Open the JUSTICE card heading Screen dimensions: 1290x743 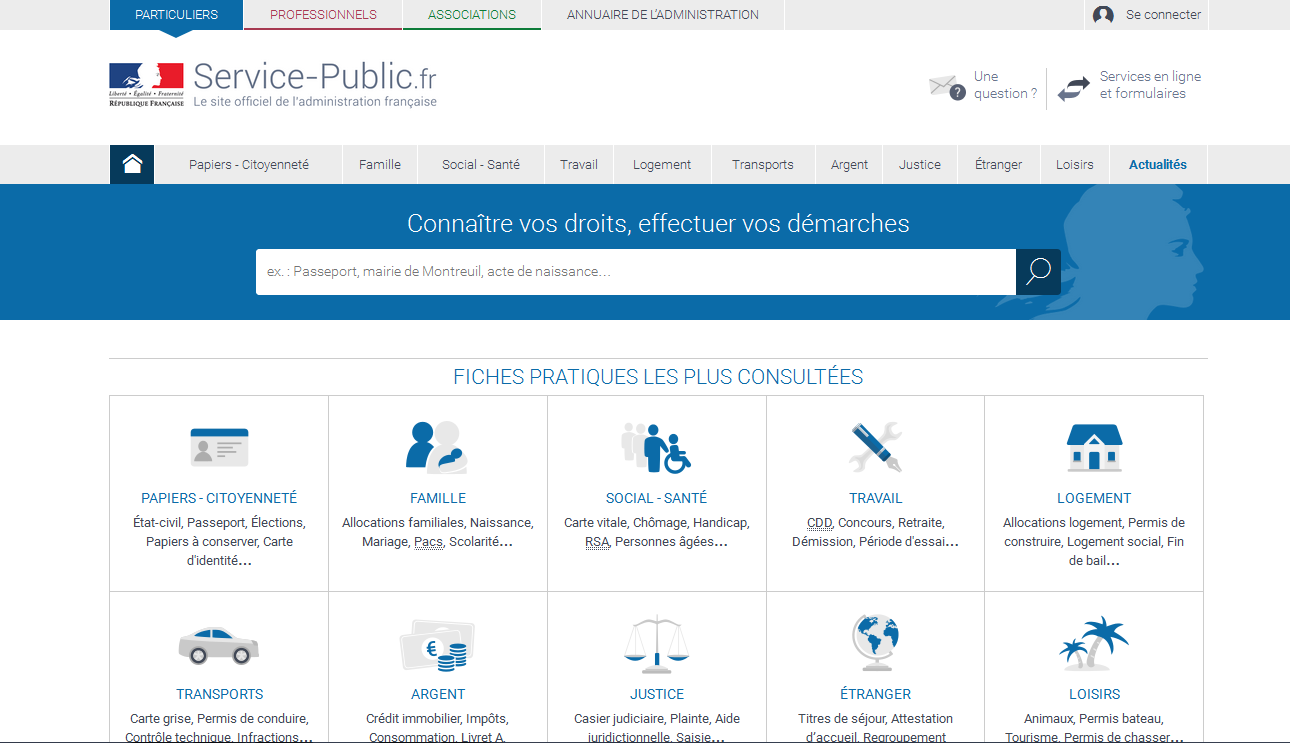[657, 694]
